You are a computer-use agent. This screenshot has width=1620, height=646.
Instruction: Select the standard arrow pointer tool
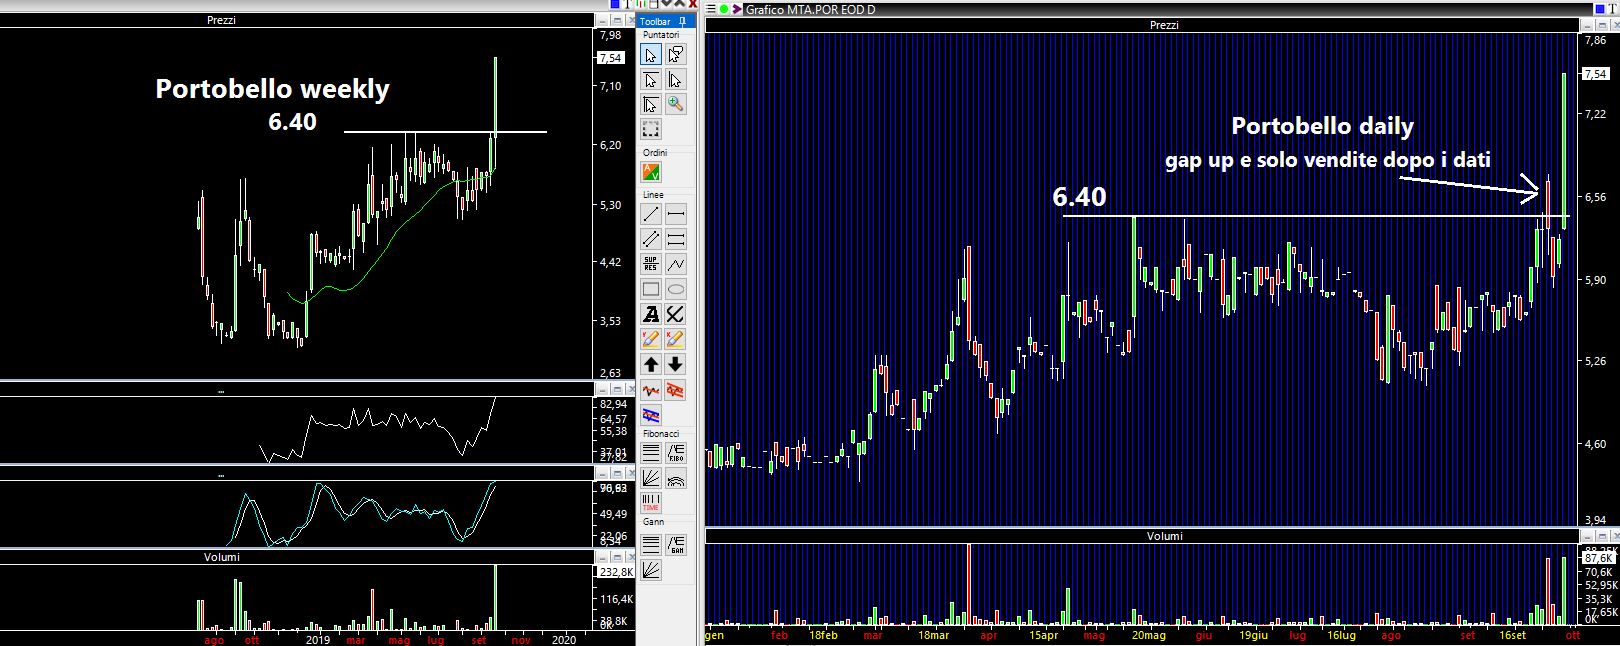[651, 55]
